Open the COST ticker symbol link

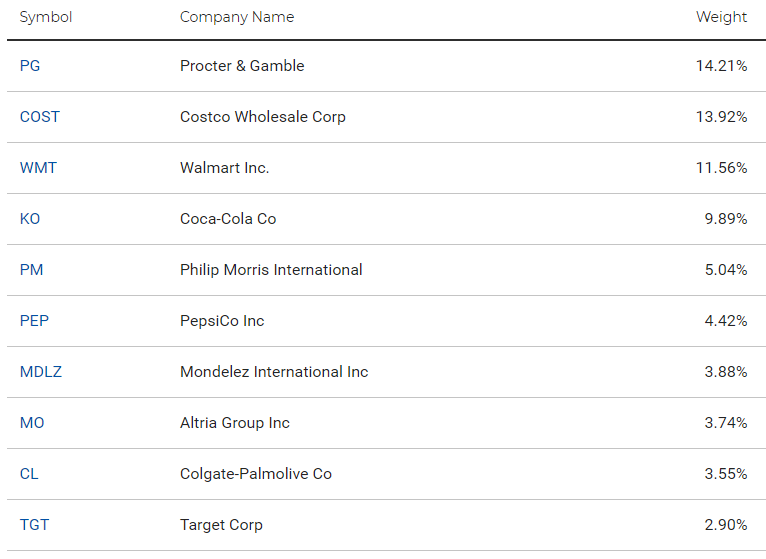coord(40,117)
